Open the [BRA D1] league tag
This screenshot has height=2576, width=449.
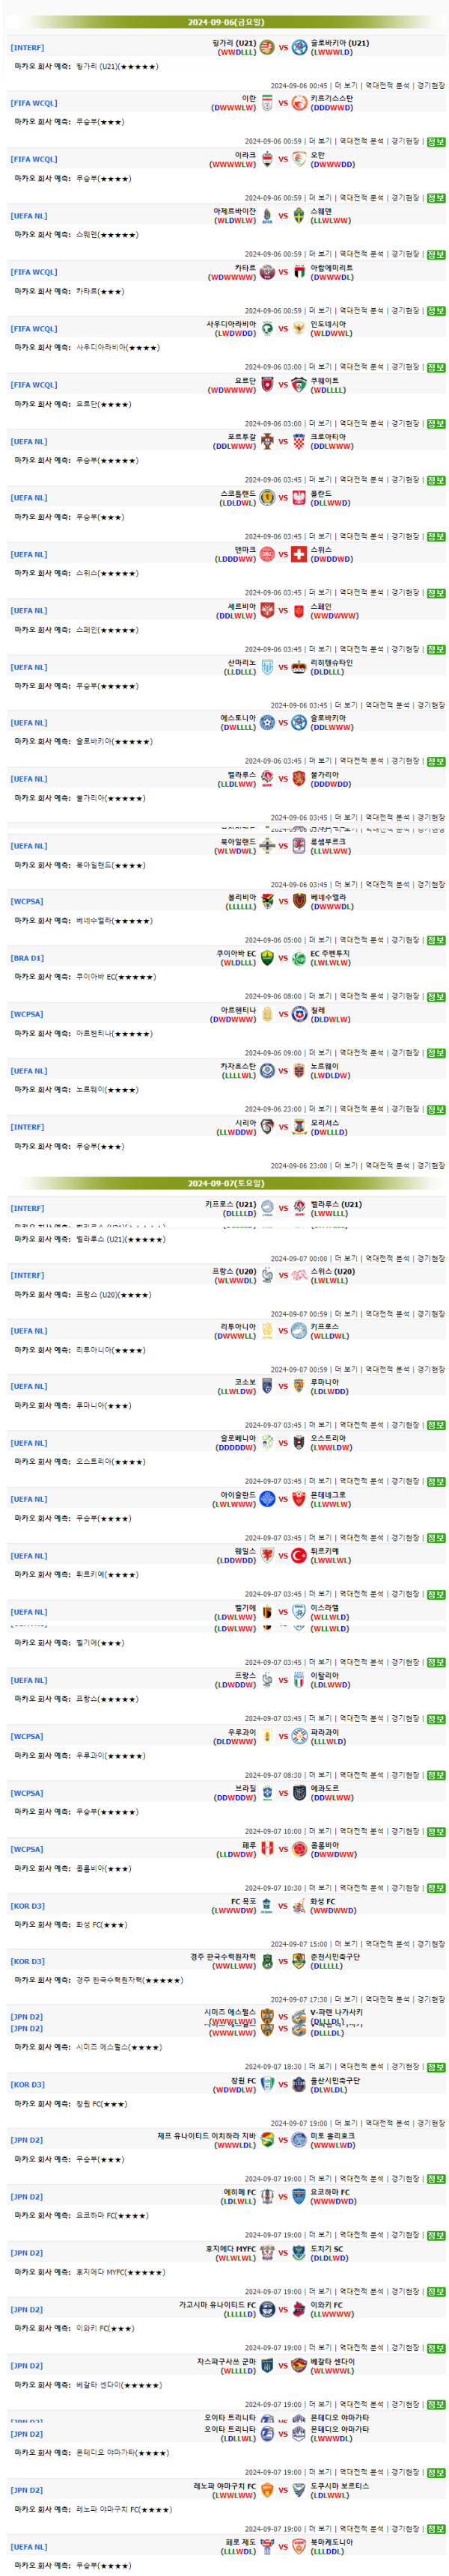click(x=27, y=958)
